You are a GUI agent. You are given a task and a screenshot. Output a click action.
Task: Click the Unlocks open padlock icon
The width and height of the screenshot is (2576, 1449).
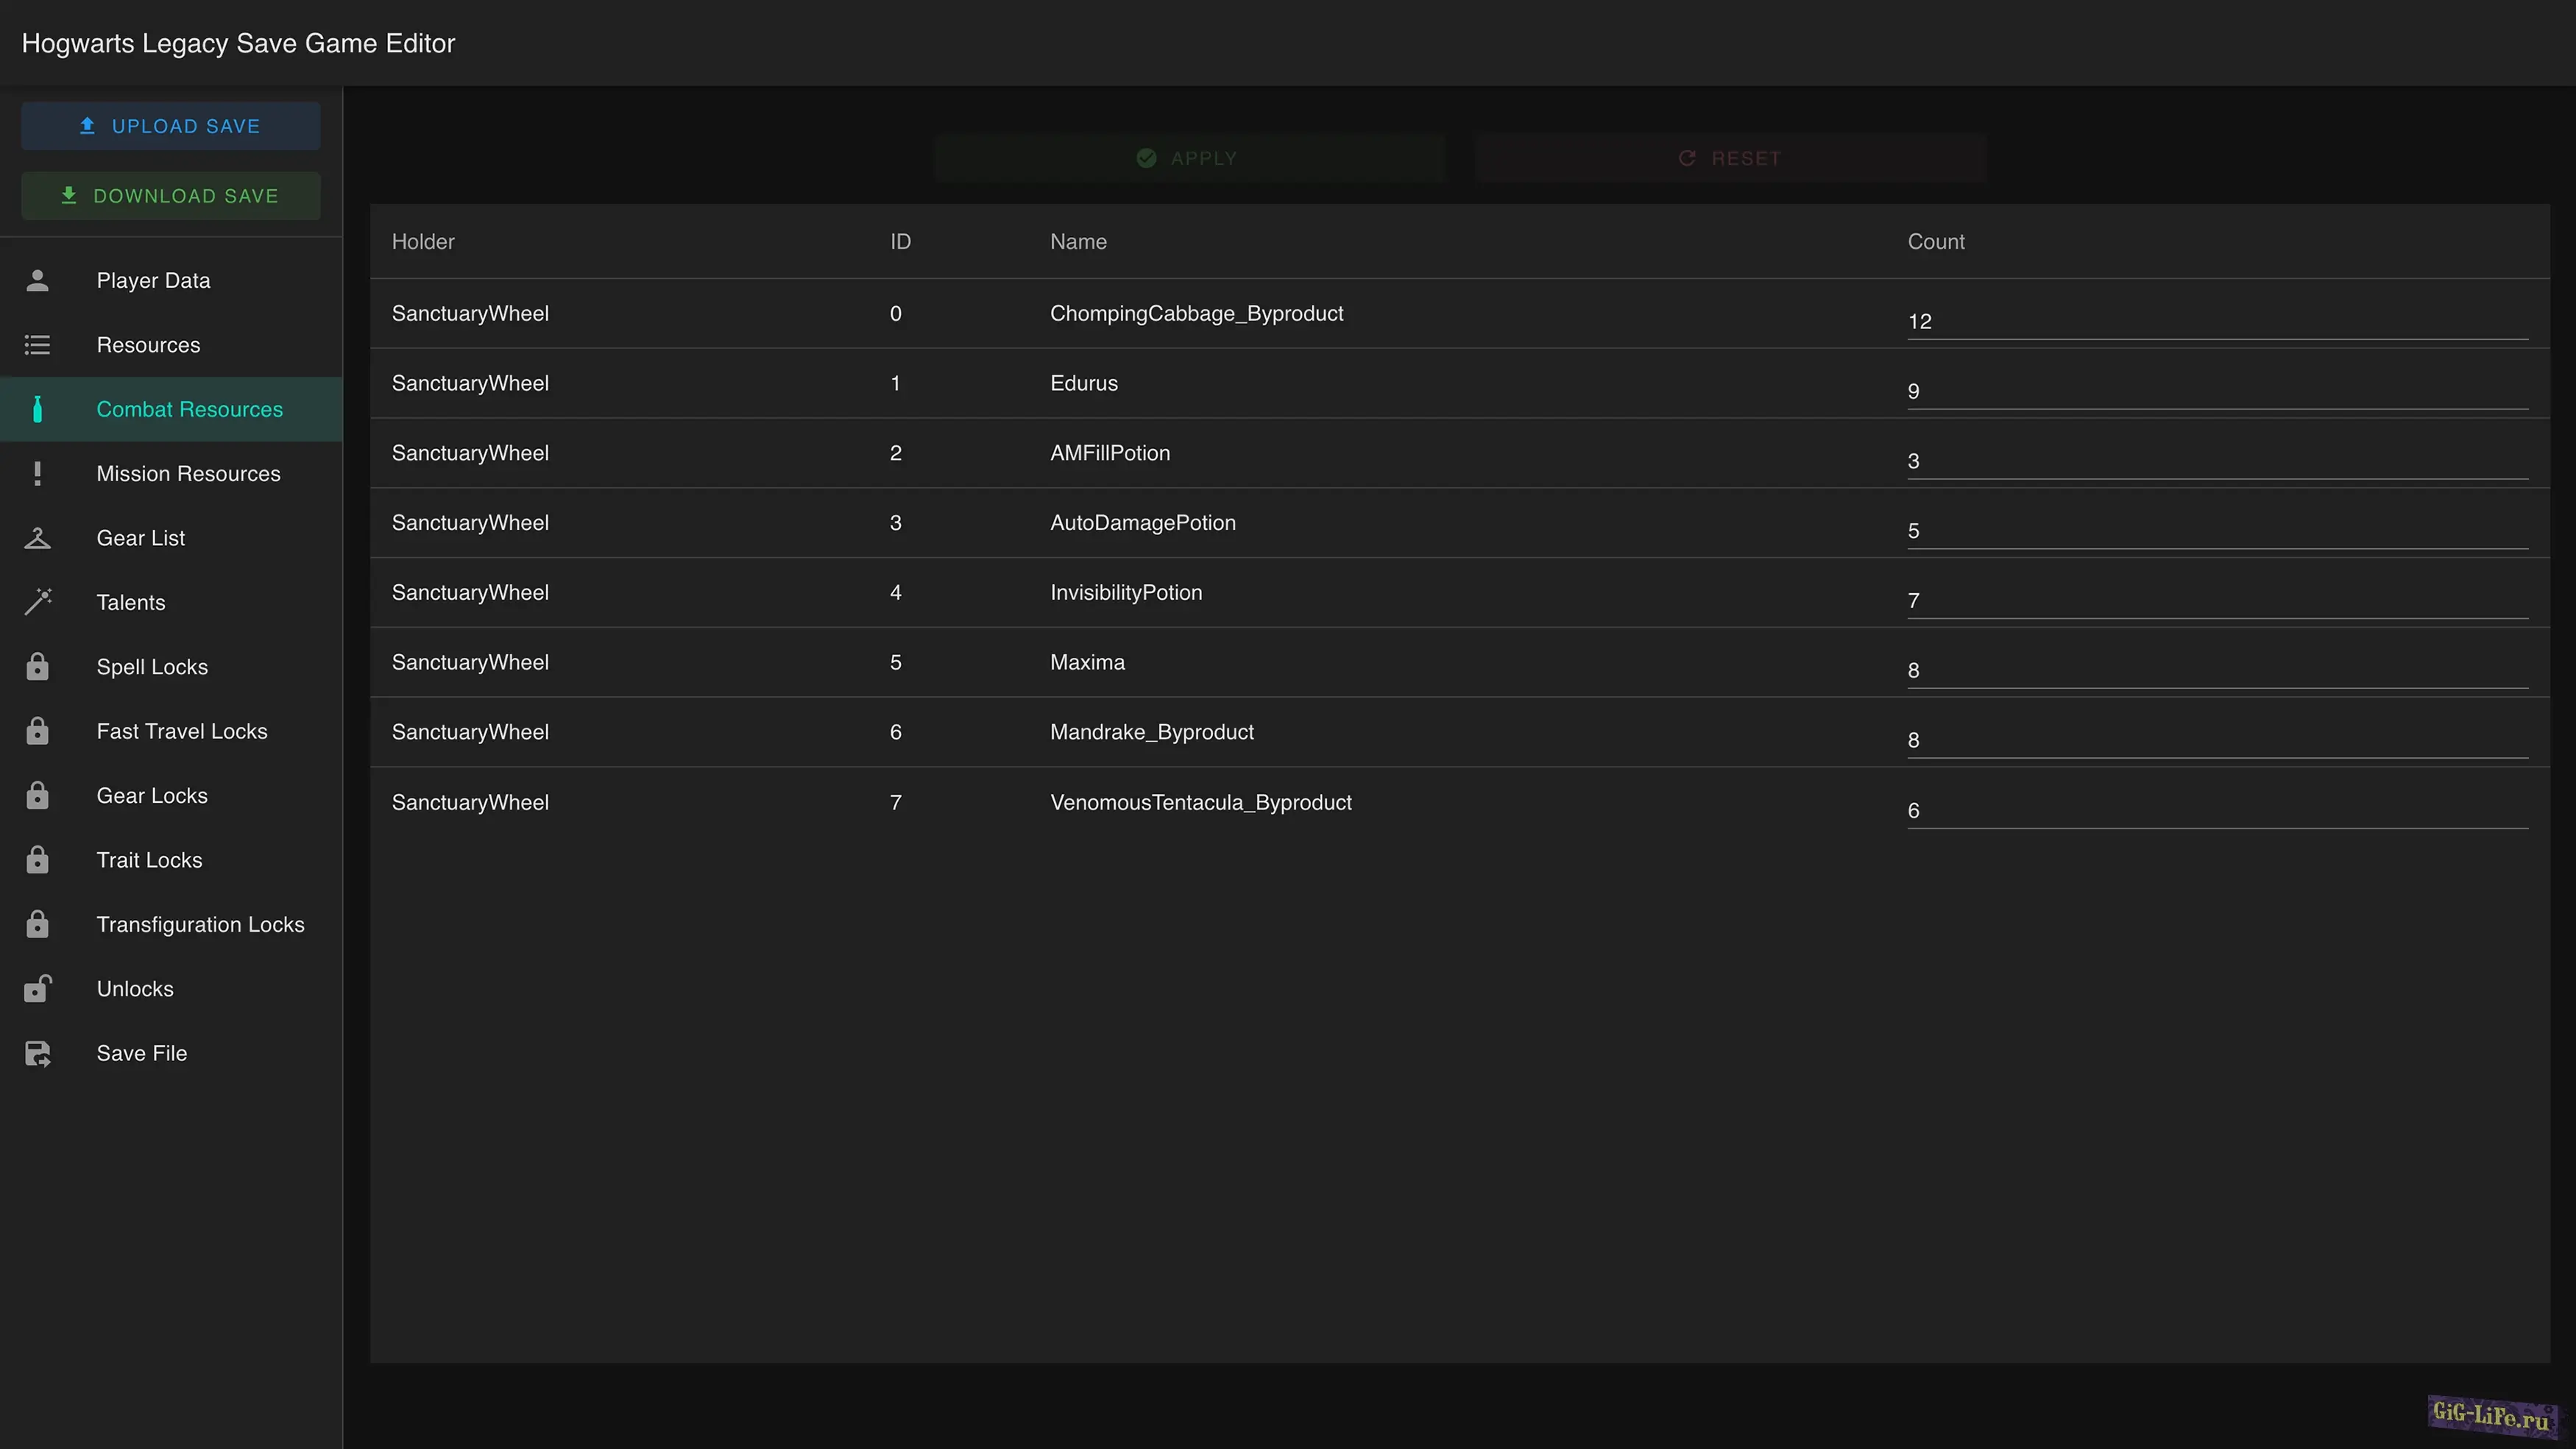point(37,989)
